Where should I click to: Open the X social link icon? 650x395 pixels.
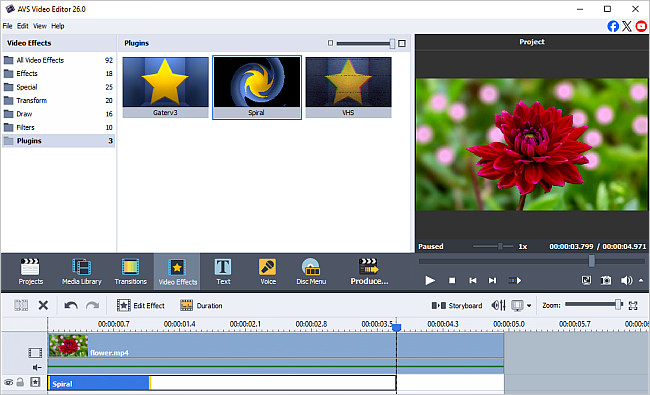point(627,26)
